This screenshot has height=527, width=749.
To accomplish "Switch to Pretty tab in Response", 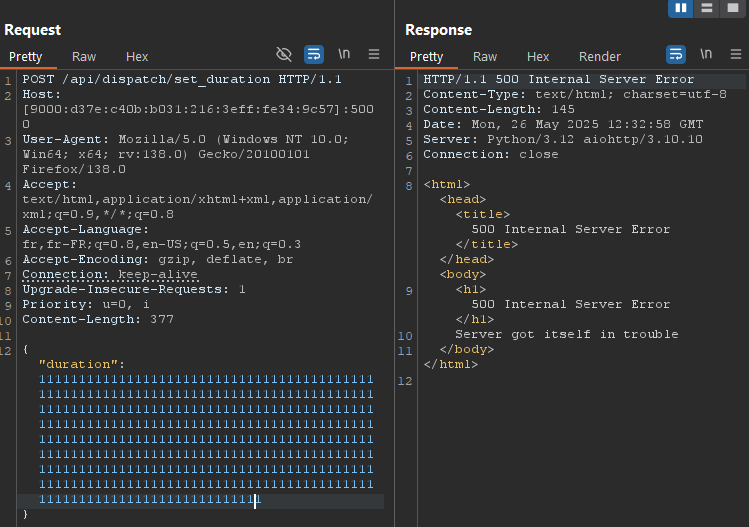I will (427, 56).
